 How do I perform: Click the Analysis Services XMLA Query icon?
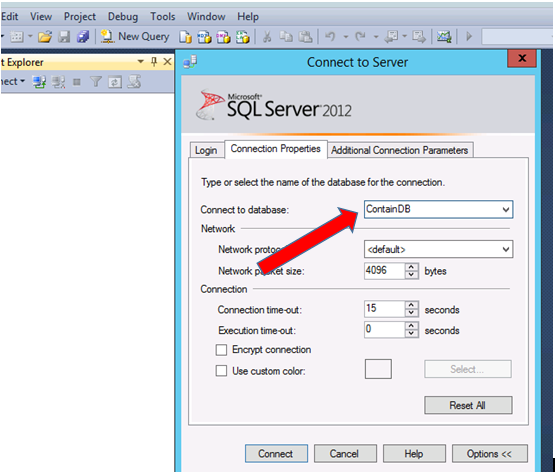tap(243, 37)
